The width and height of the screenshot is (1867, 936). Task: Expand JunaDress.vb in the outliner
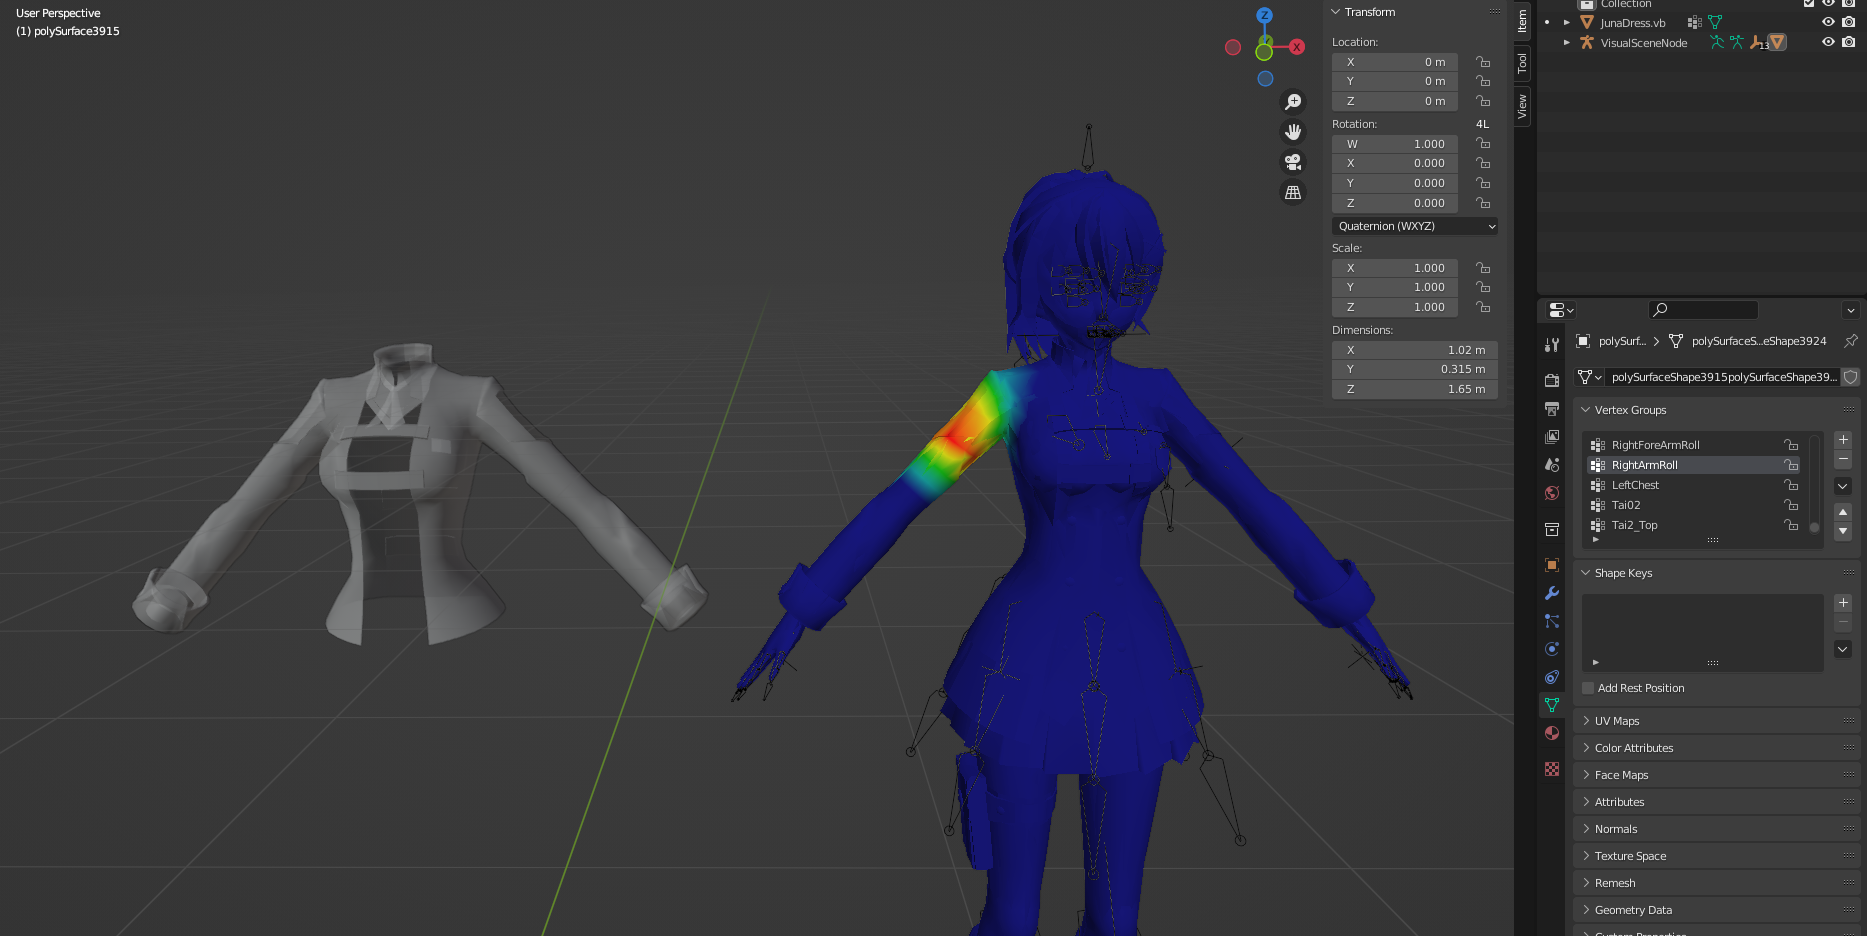(x=1566, y=23)
